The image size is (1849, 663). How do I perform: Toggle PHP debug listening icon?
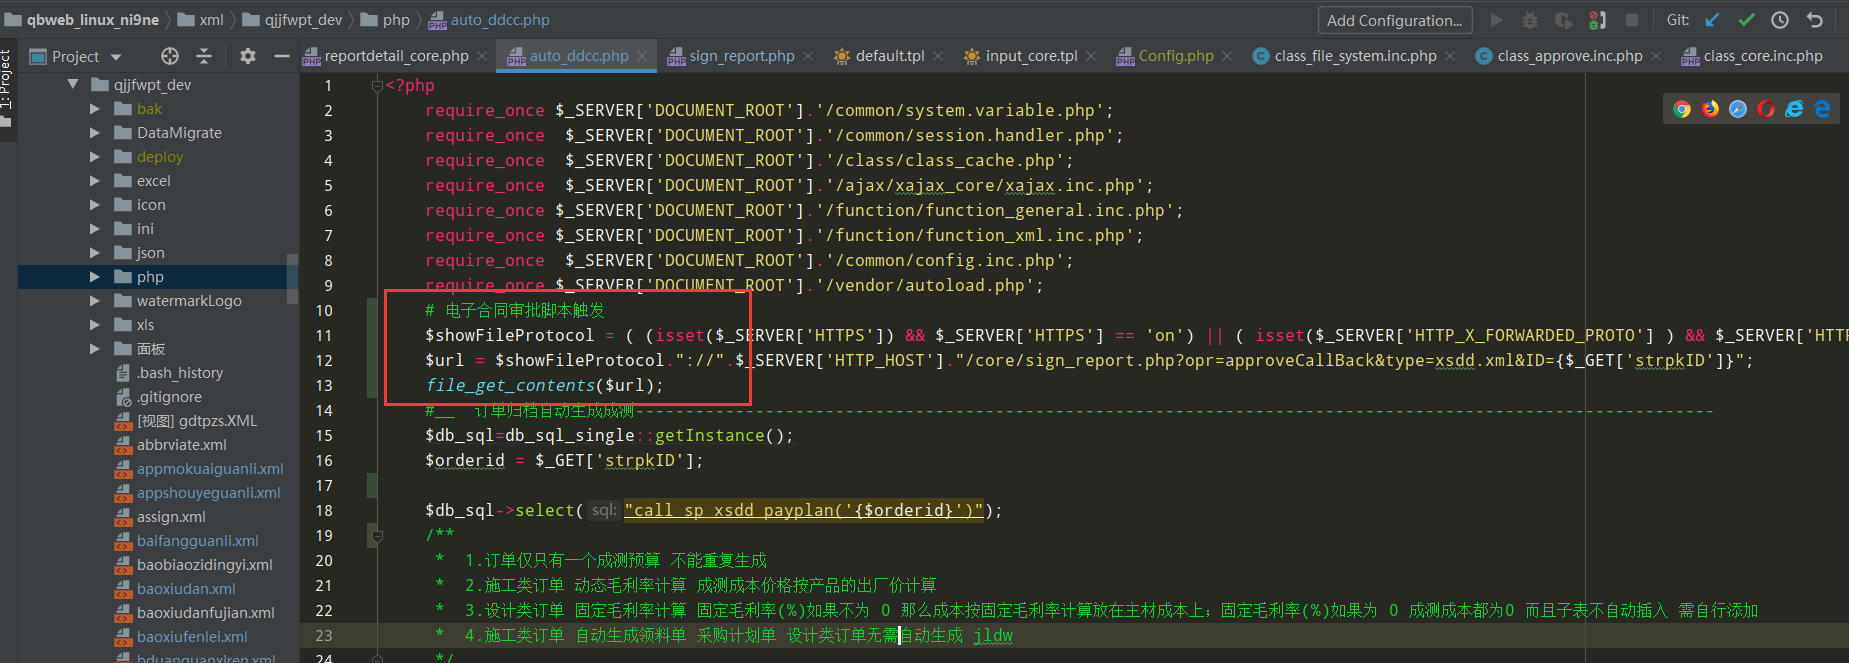[x=1597, y=20]
